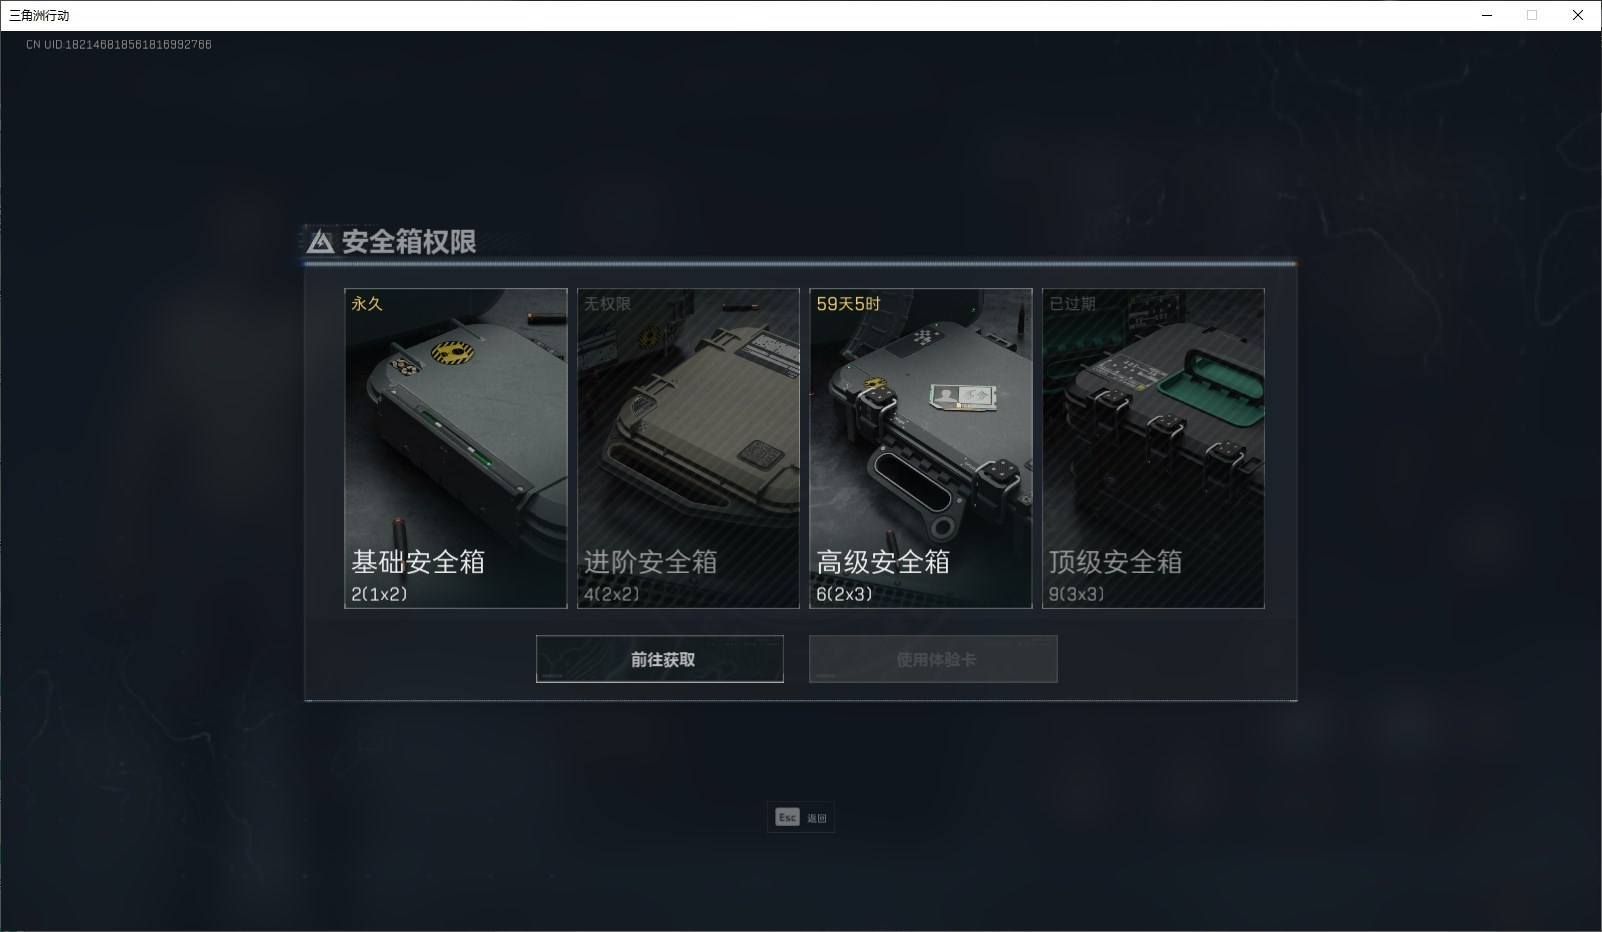The width and height of the screenshot is (1602, 932).
Task: Click the 安全箱权限 panel title
Action: pyautogui.click(x=409, y=242)
